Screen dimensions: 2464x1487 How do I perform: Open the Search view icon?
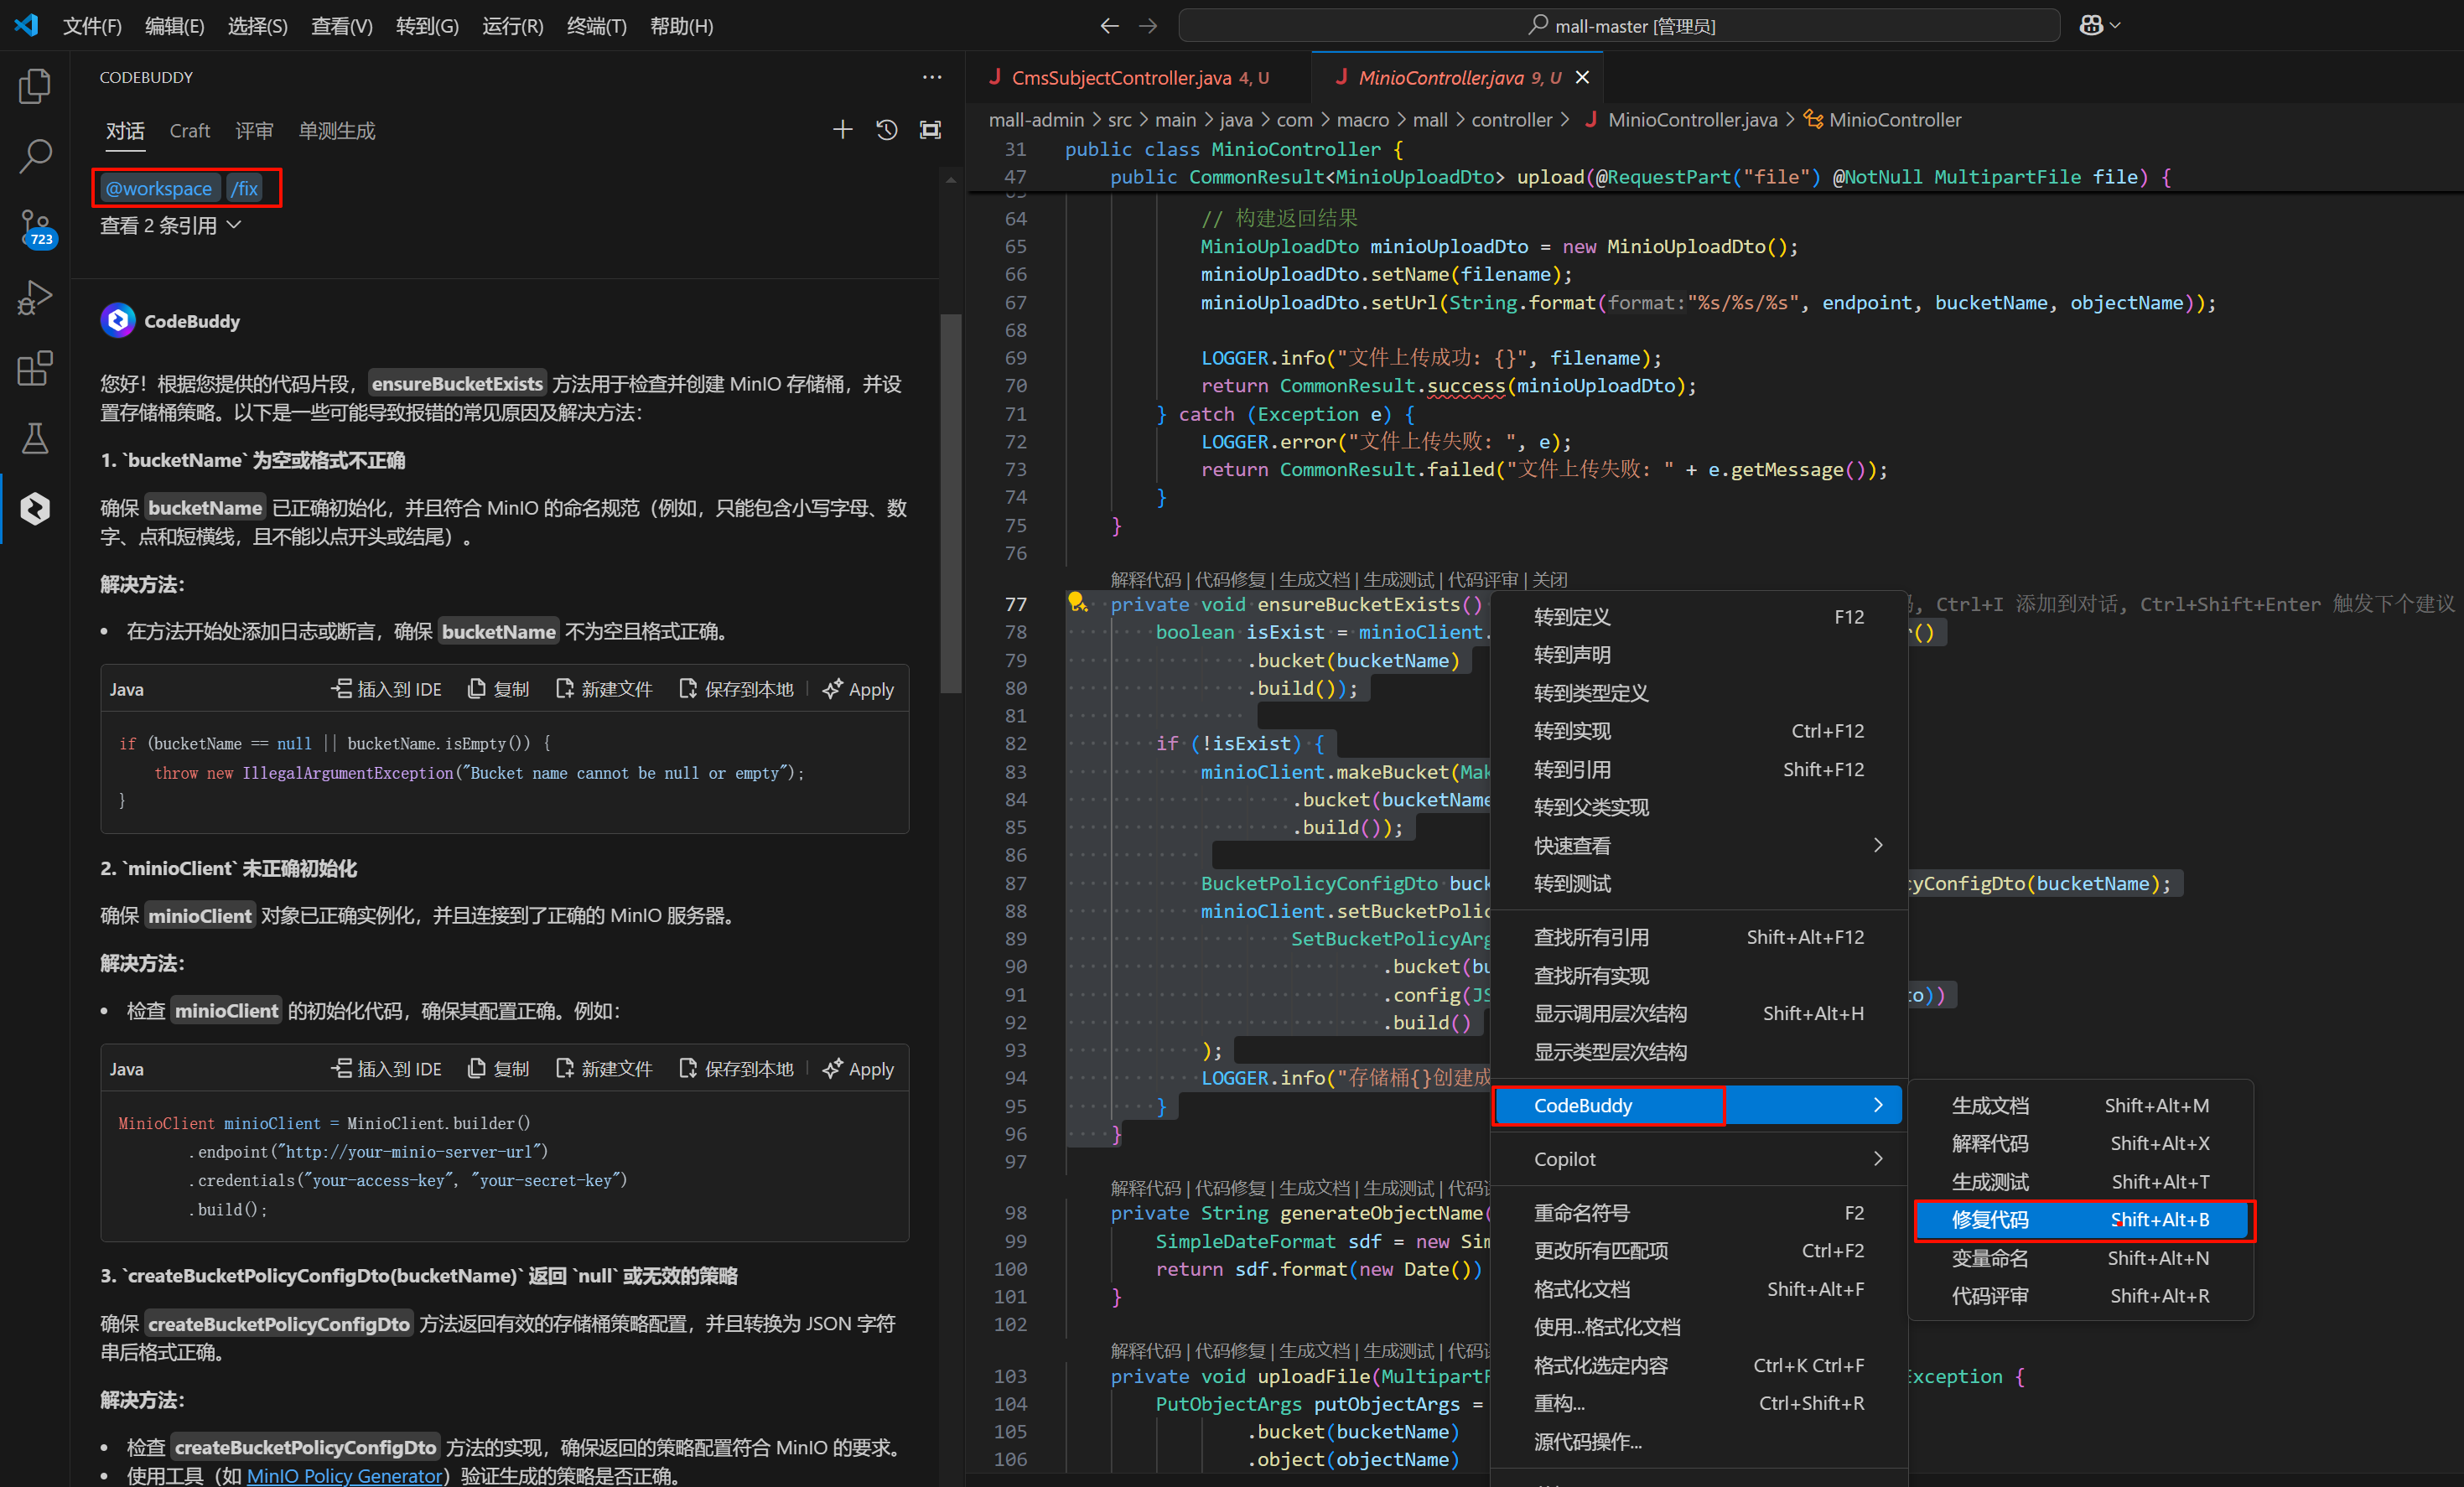click(35, 156)
